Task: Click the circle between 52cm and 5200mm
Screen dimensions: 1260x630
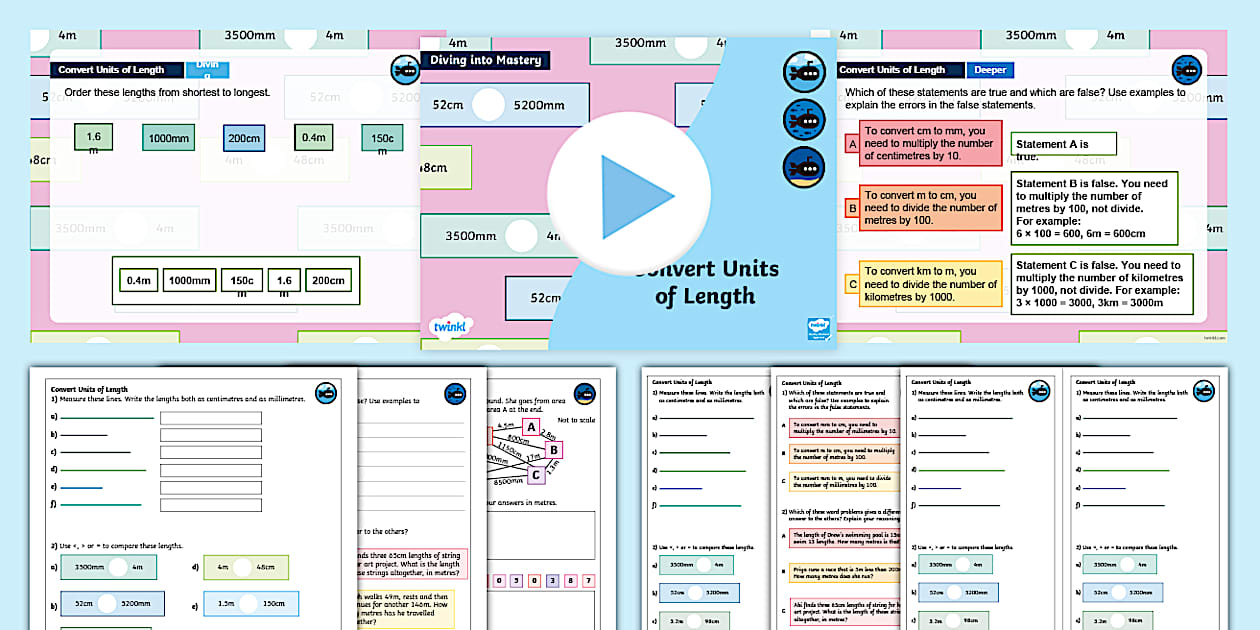Action: 487,102
